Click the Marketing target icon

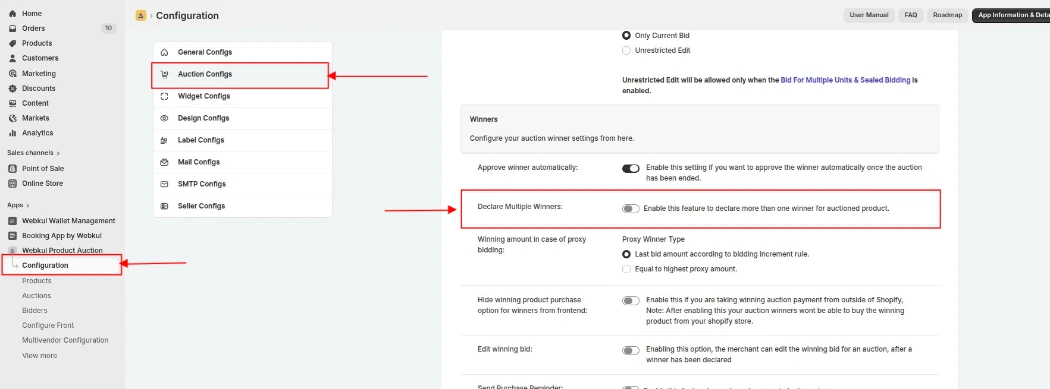pos(12,74)
